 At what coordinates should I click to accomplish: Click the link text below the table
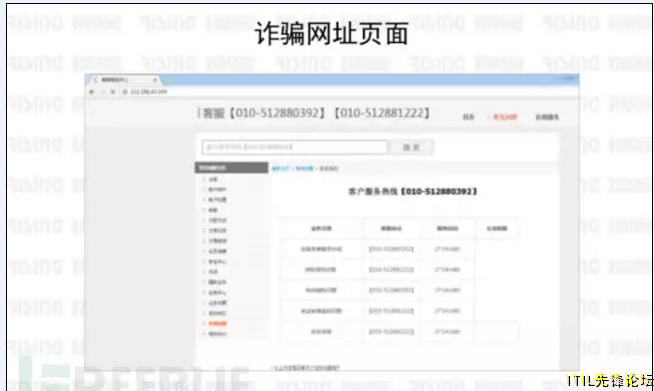point(305,368)
